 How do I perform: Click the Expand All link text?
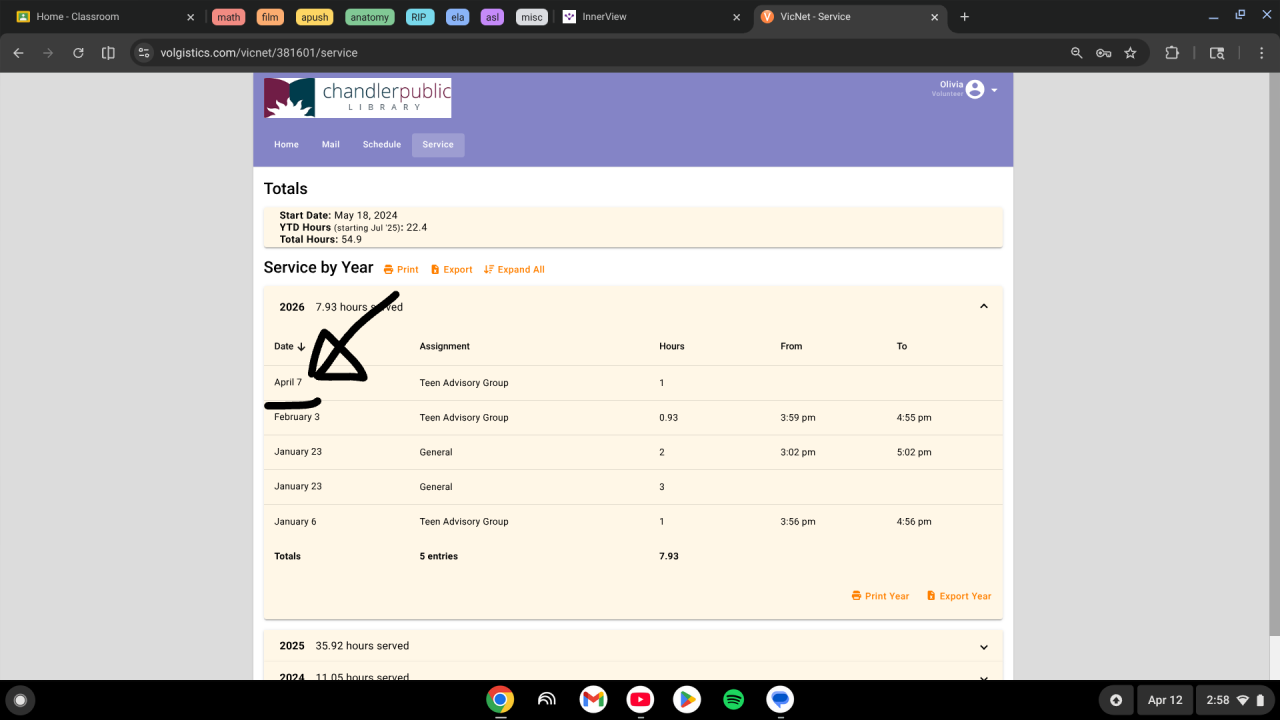coord(521,270)
